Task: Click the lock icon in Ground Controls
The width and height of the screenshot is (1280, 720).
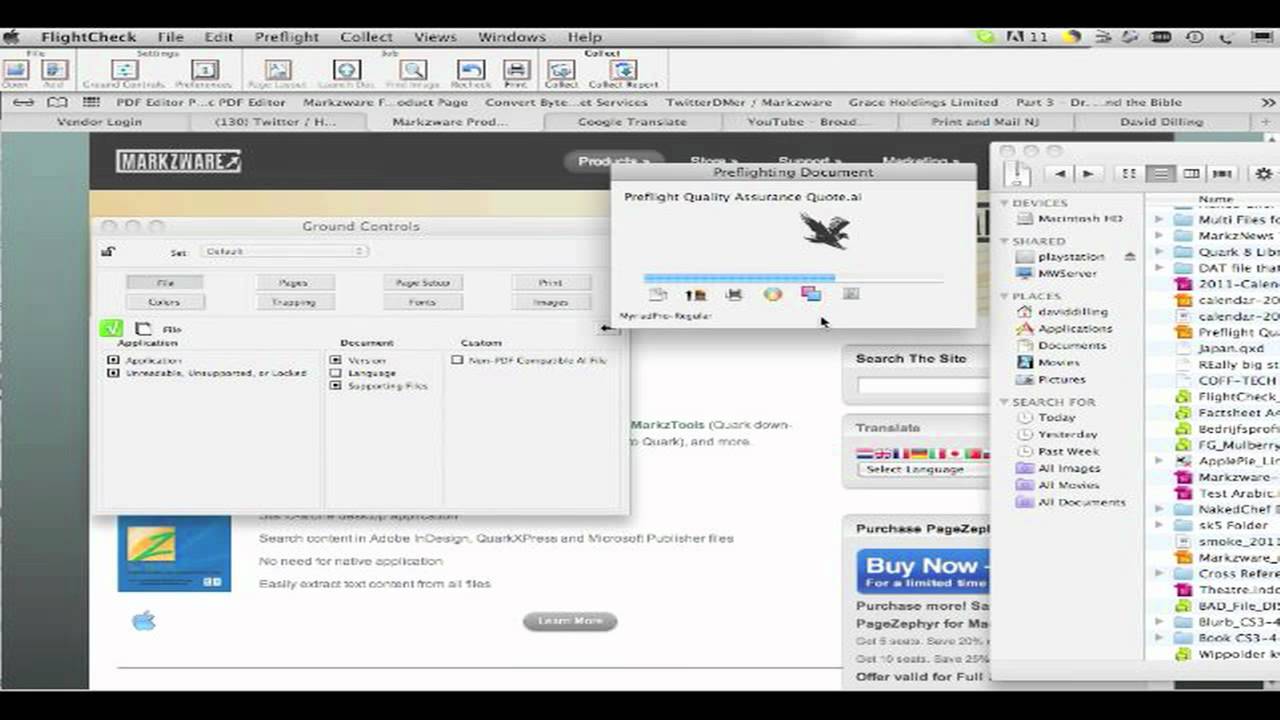Action: [x=108, y=252]
